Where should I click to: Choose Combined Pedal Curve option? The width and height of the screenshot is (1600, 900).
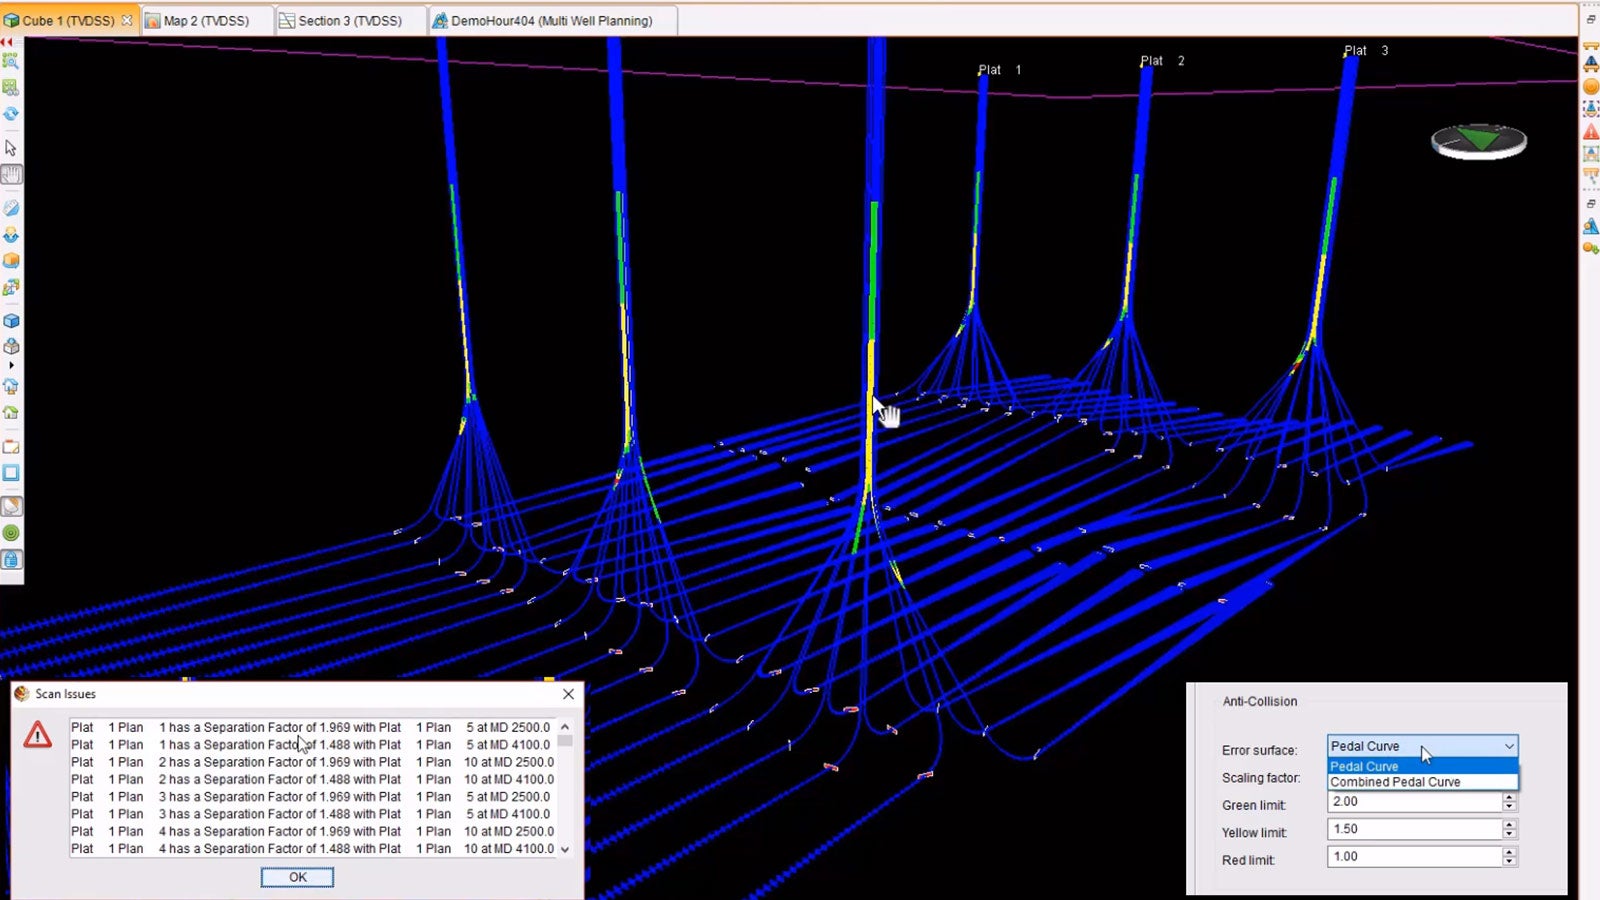[1422, 782]
